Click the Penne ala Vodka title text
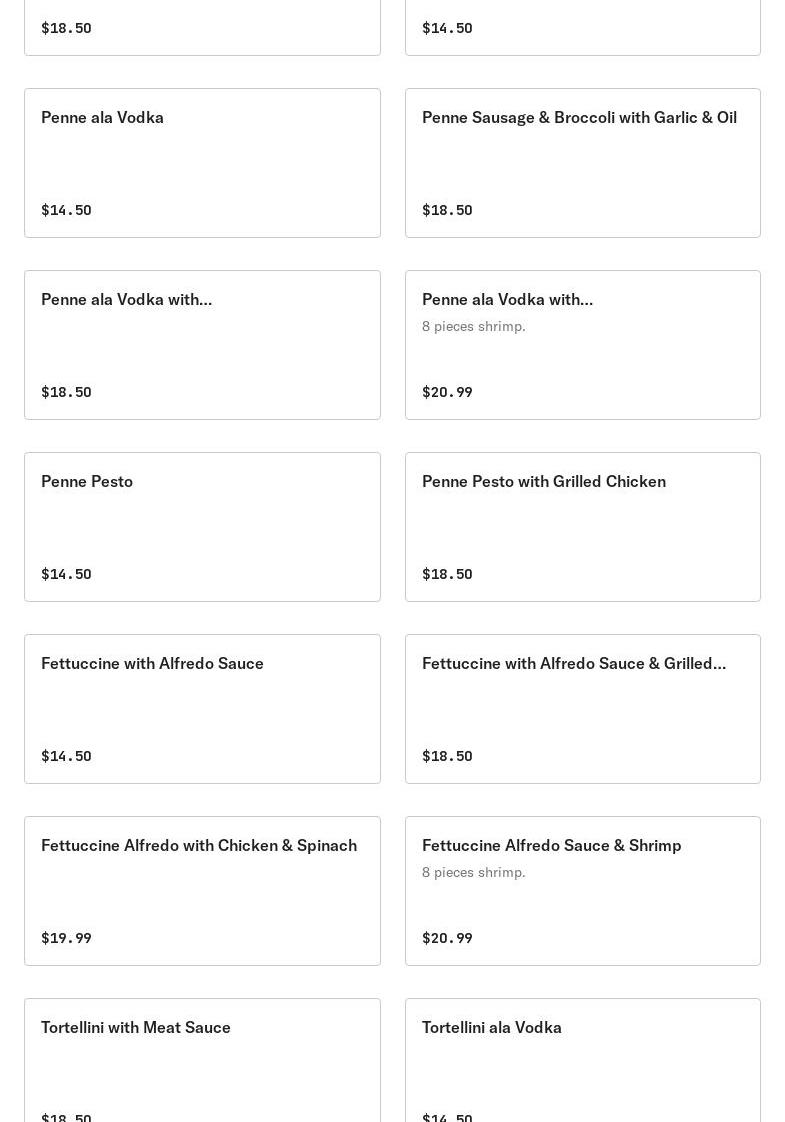Viewport: 785px width, 1122px height. [x=102, y=117]
